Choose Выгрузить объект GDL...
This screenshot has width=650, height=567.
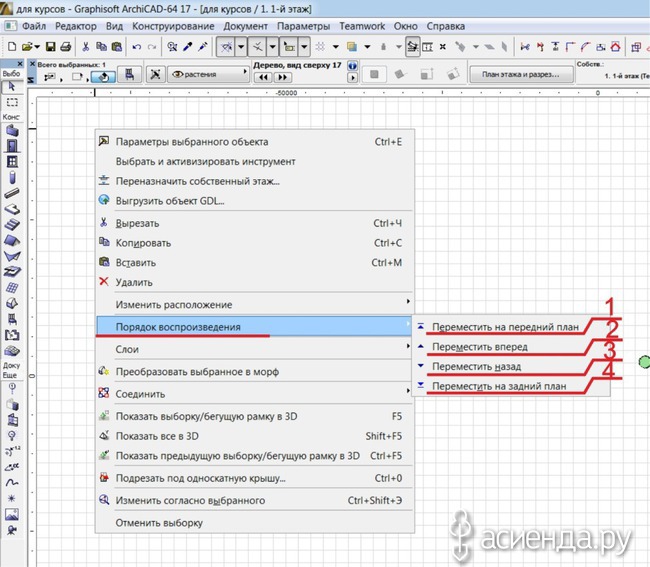pos(255,201)
